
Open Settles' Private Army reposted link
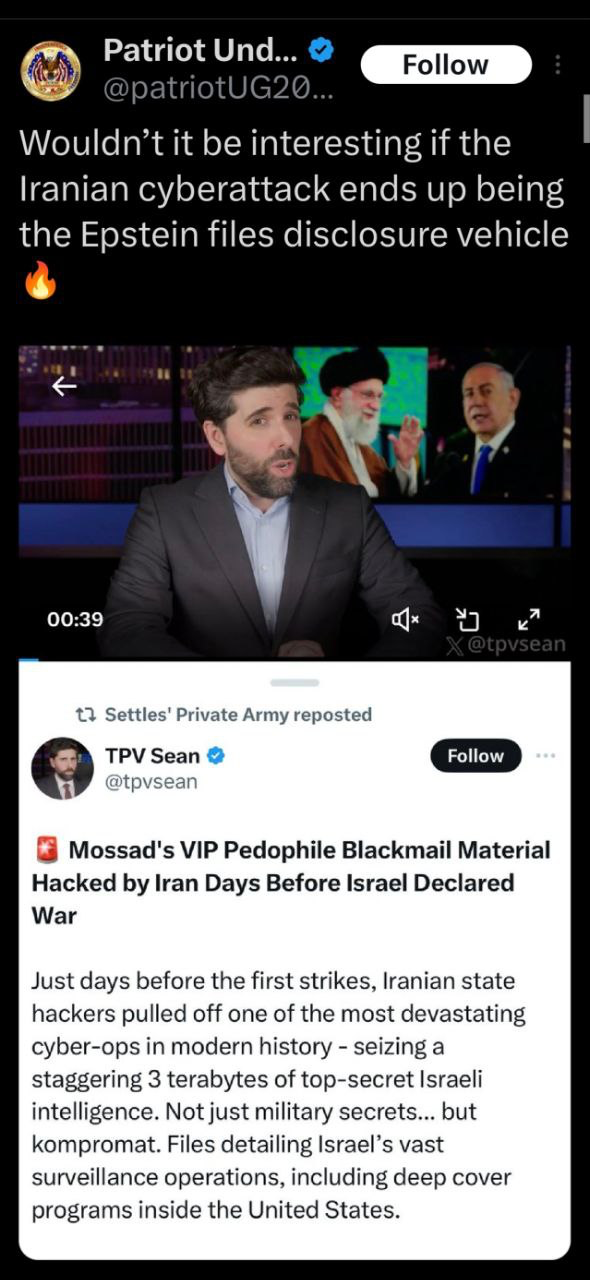pos(238,715)
